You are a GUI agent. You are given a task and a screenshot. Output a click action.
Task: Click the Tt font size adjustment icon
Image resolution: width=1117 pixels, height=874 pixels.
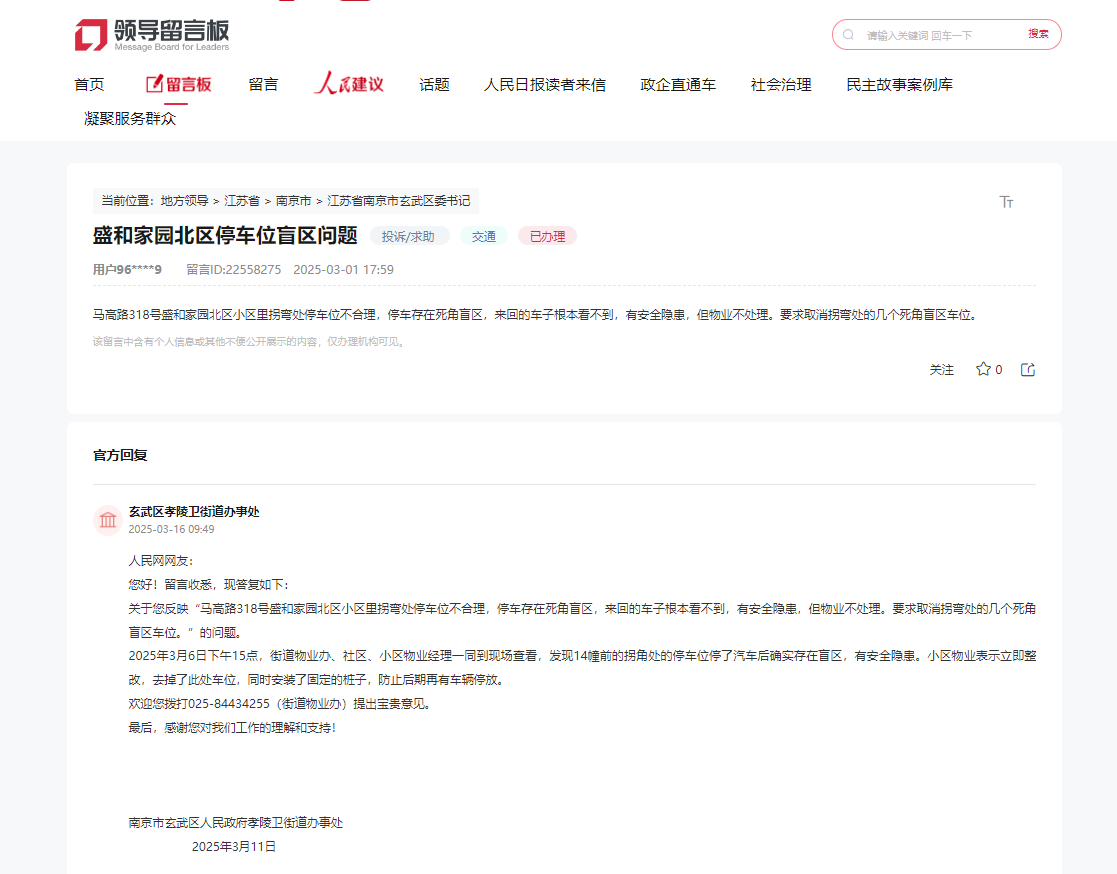click(x=1007, y=201)
